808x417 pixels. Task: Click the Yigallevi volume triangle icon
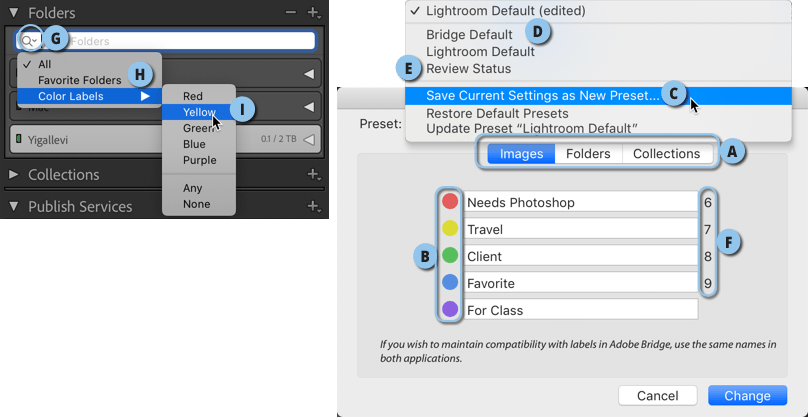pos(308,139)
